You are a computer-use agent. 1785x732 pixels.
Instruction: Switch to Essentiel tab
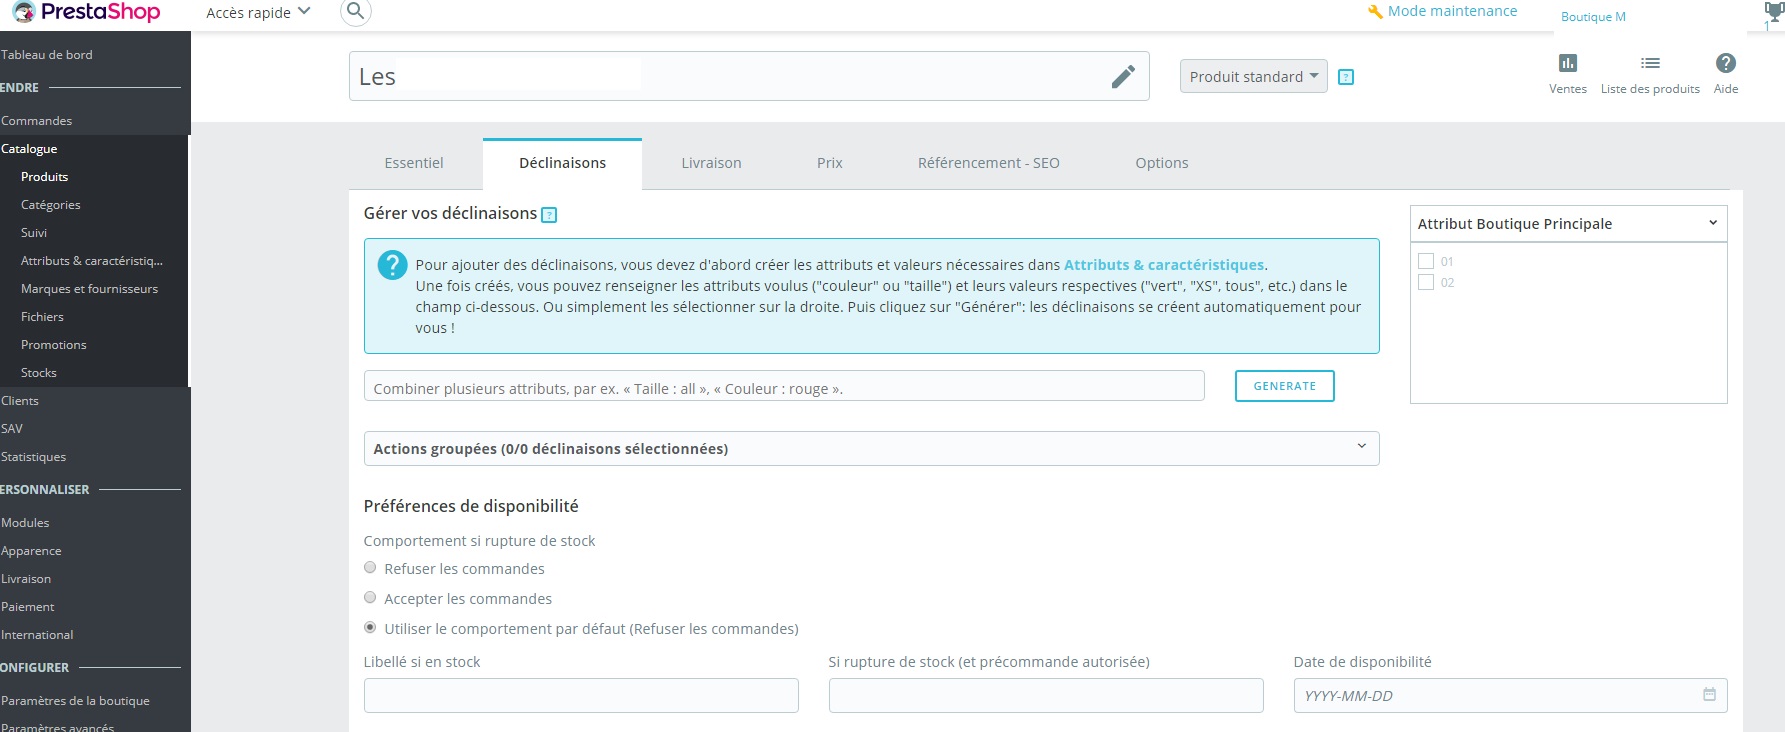(x=414, y=163)
